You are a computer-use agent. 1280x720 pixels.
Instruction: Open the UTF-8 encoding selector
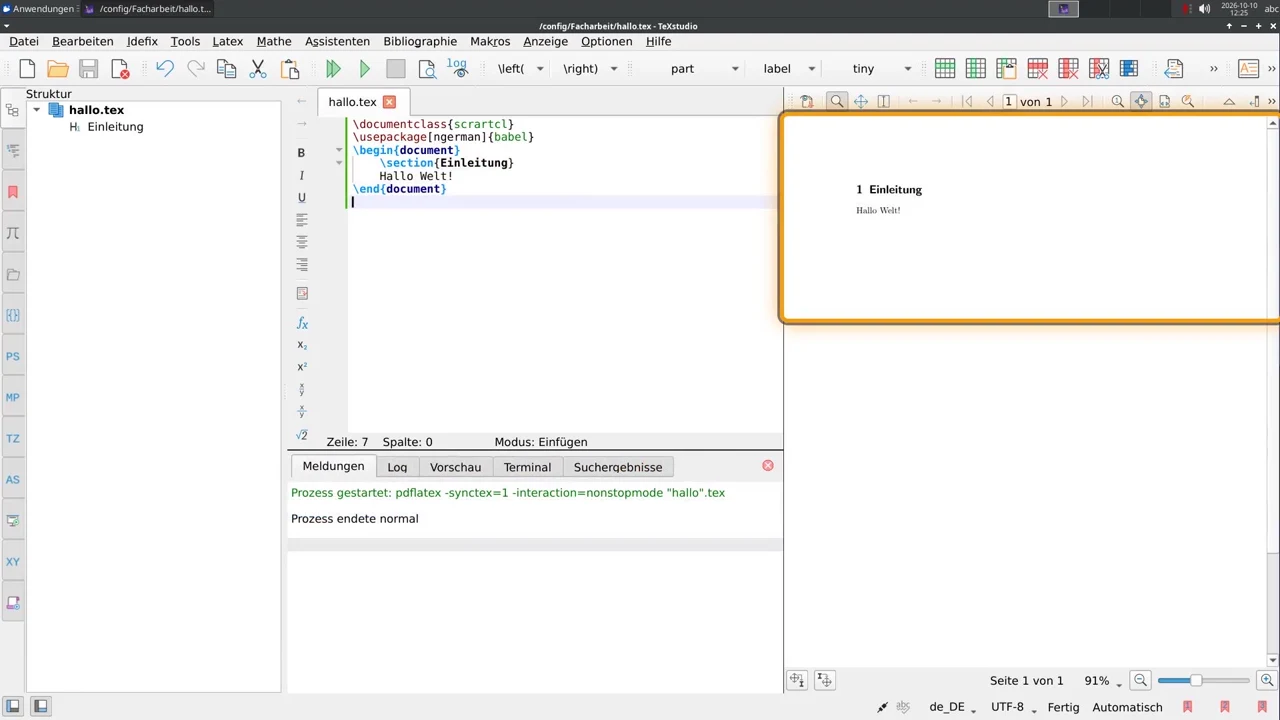coord(1013,707)
